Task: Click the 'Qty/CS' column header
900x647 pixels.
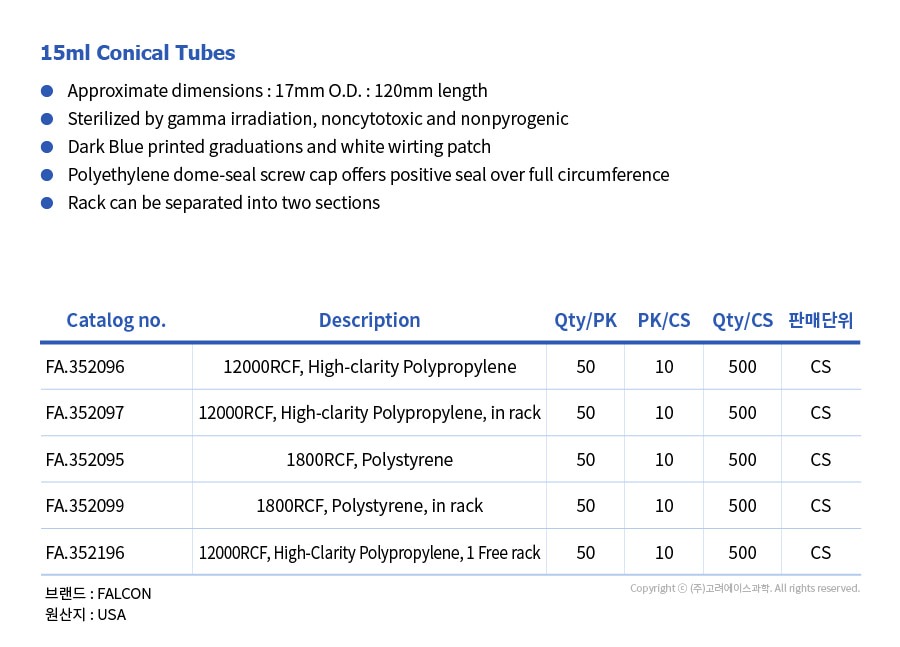Action: 742,321
